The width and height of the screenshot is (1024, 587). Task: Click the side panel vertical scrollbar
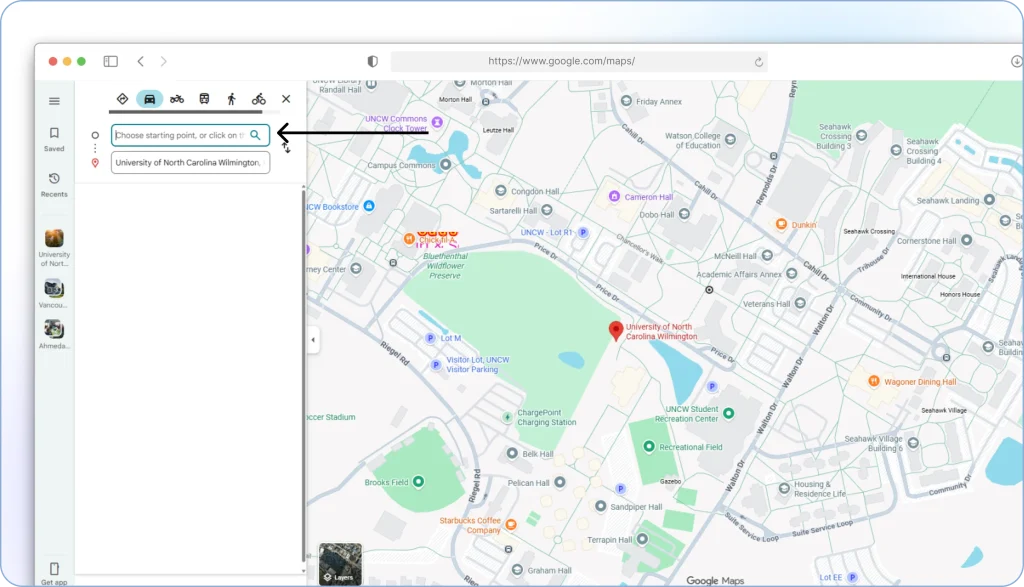pos(303,375)
